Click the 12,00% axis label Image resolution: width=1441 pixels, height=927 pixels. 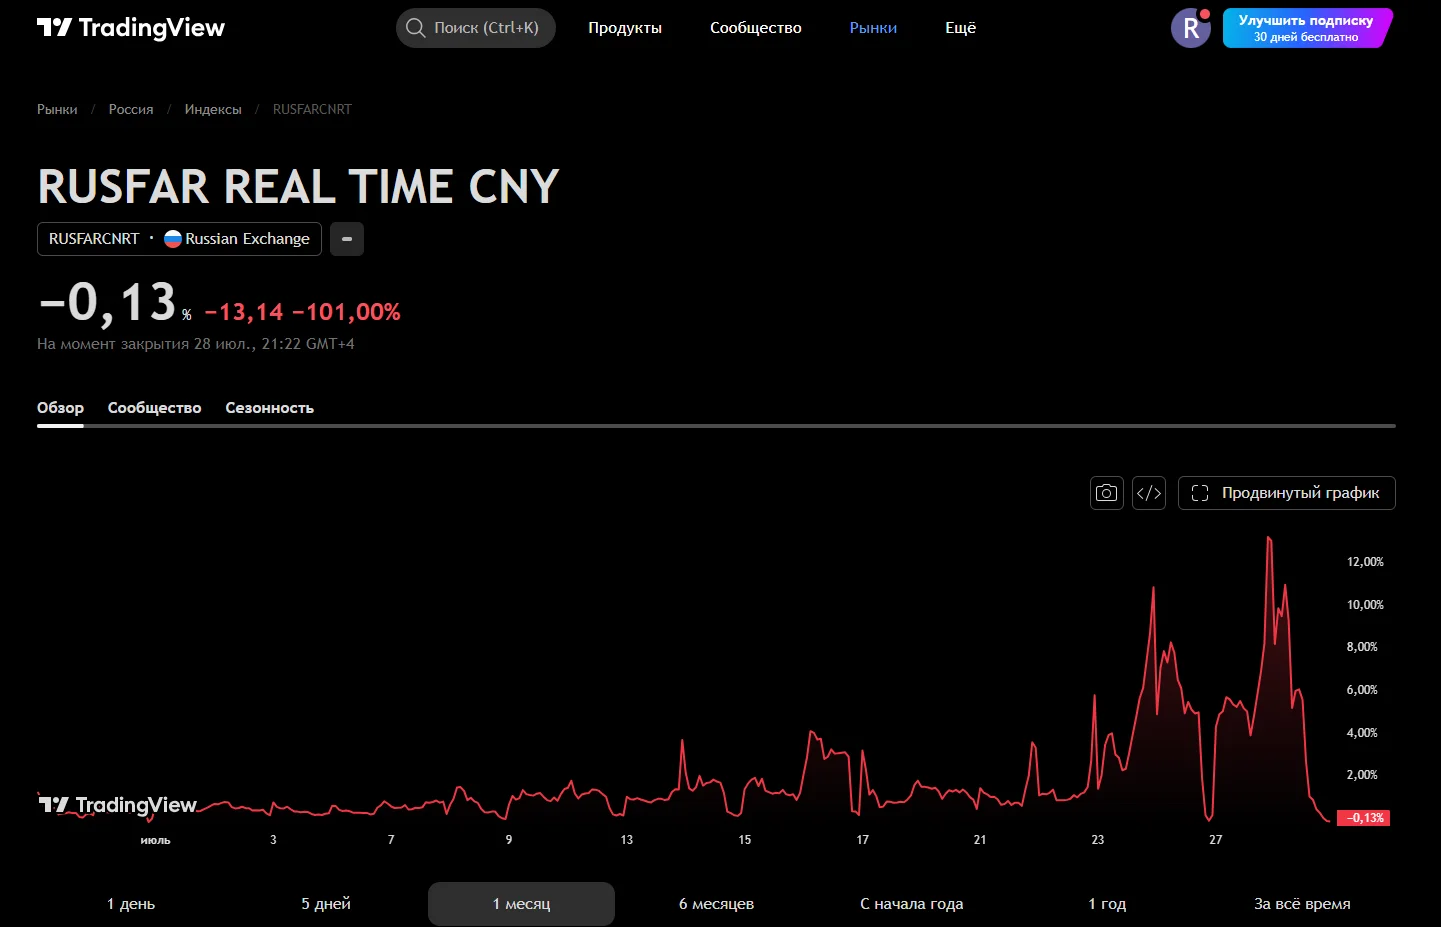click(1365, 562)
